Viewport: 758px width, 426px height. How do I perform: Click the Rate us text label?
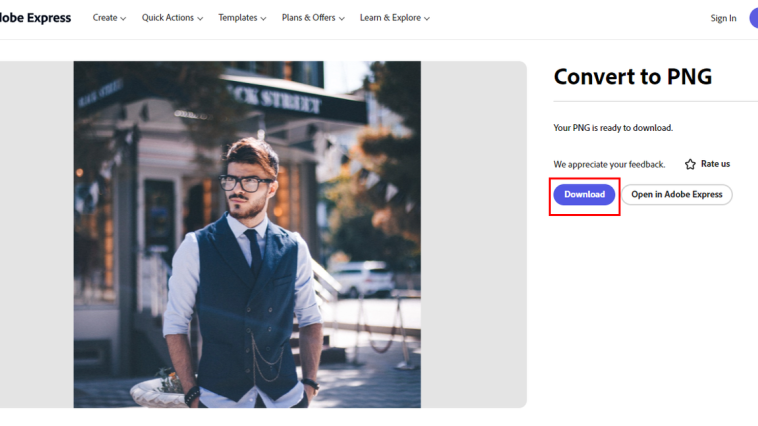point(715,164)
